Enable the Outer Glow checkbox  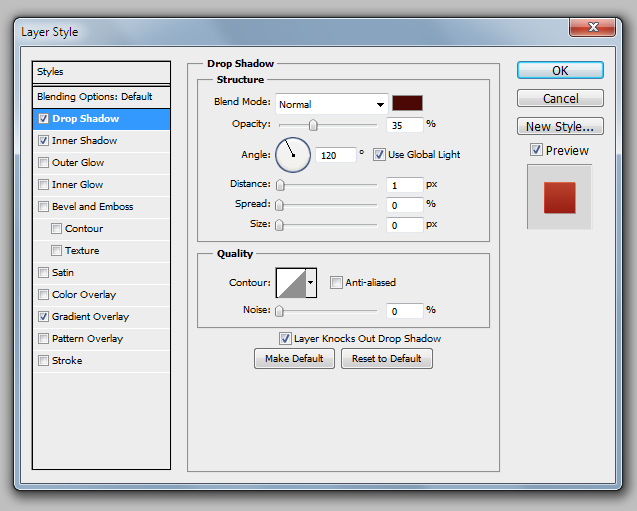pyautogui.click(x=43, y=162)
